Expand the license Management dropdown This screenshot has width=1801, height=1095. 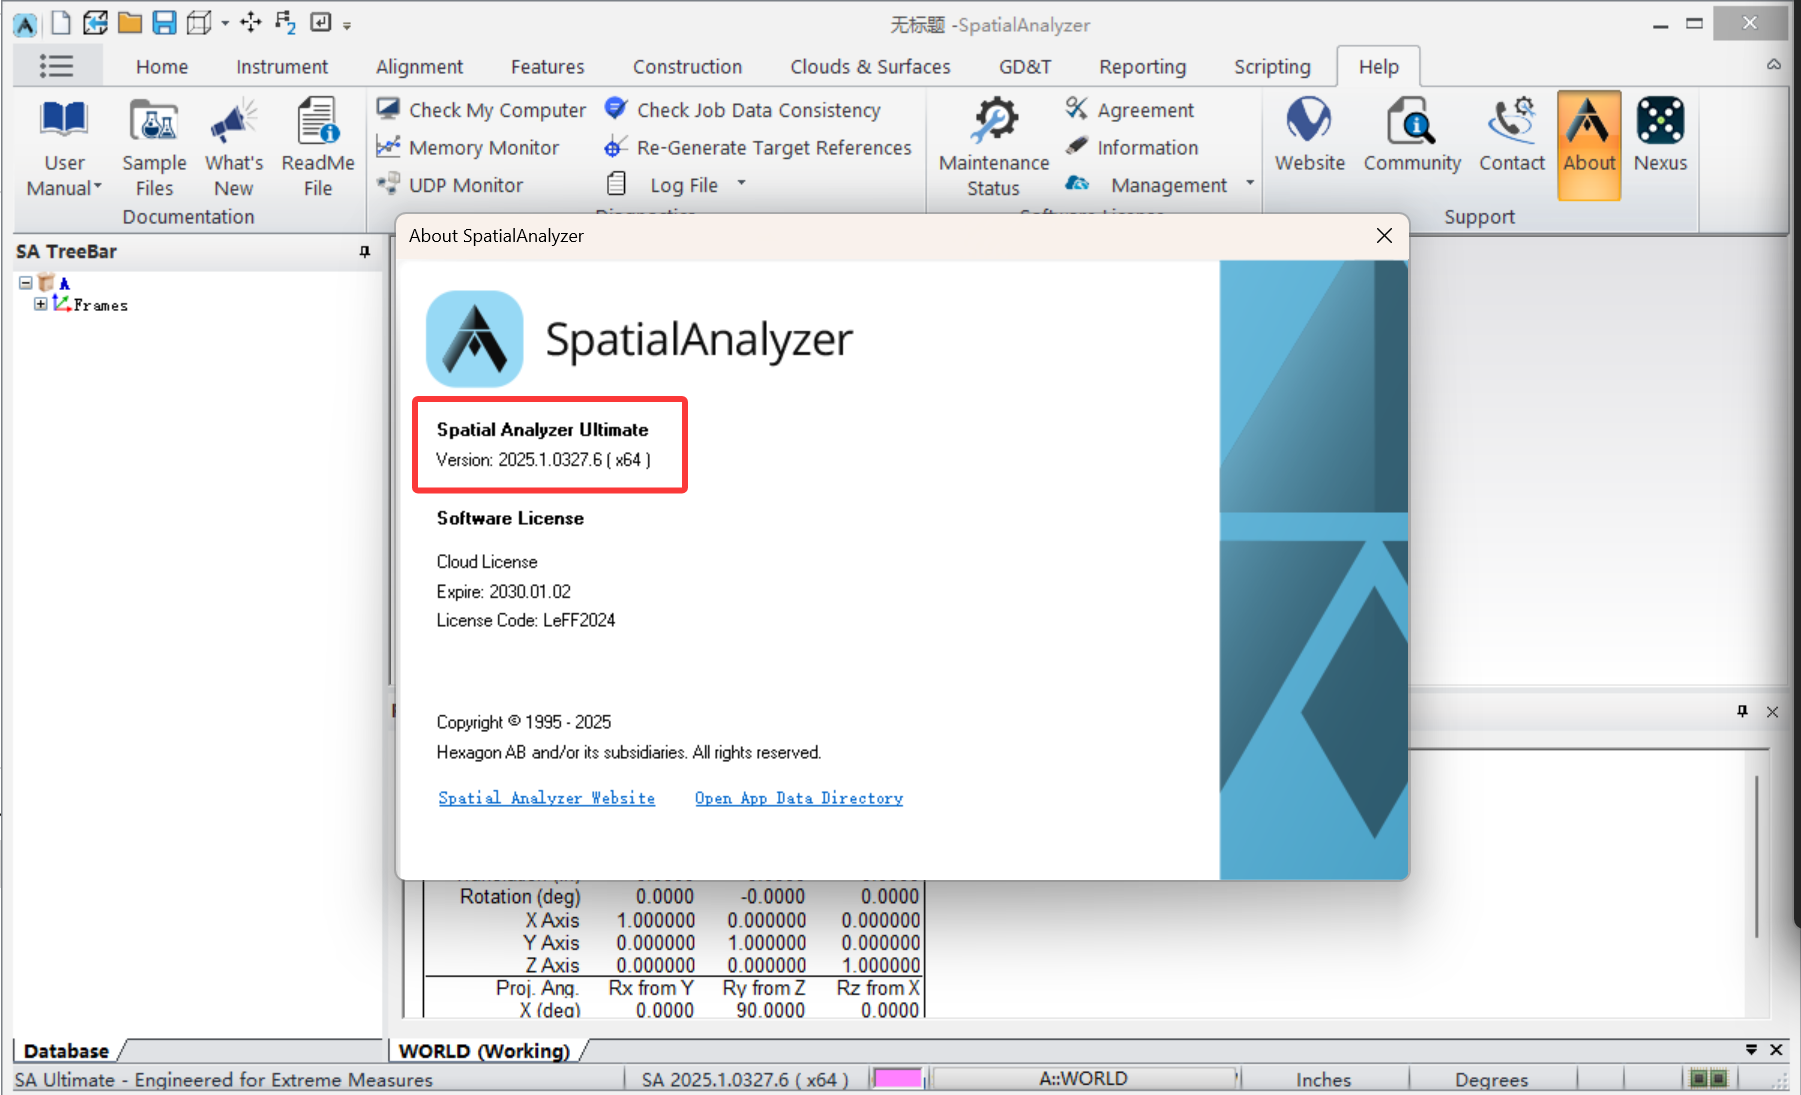[1250, 184]
